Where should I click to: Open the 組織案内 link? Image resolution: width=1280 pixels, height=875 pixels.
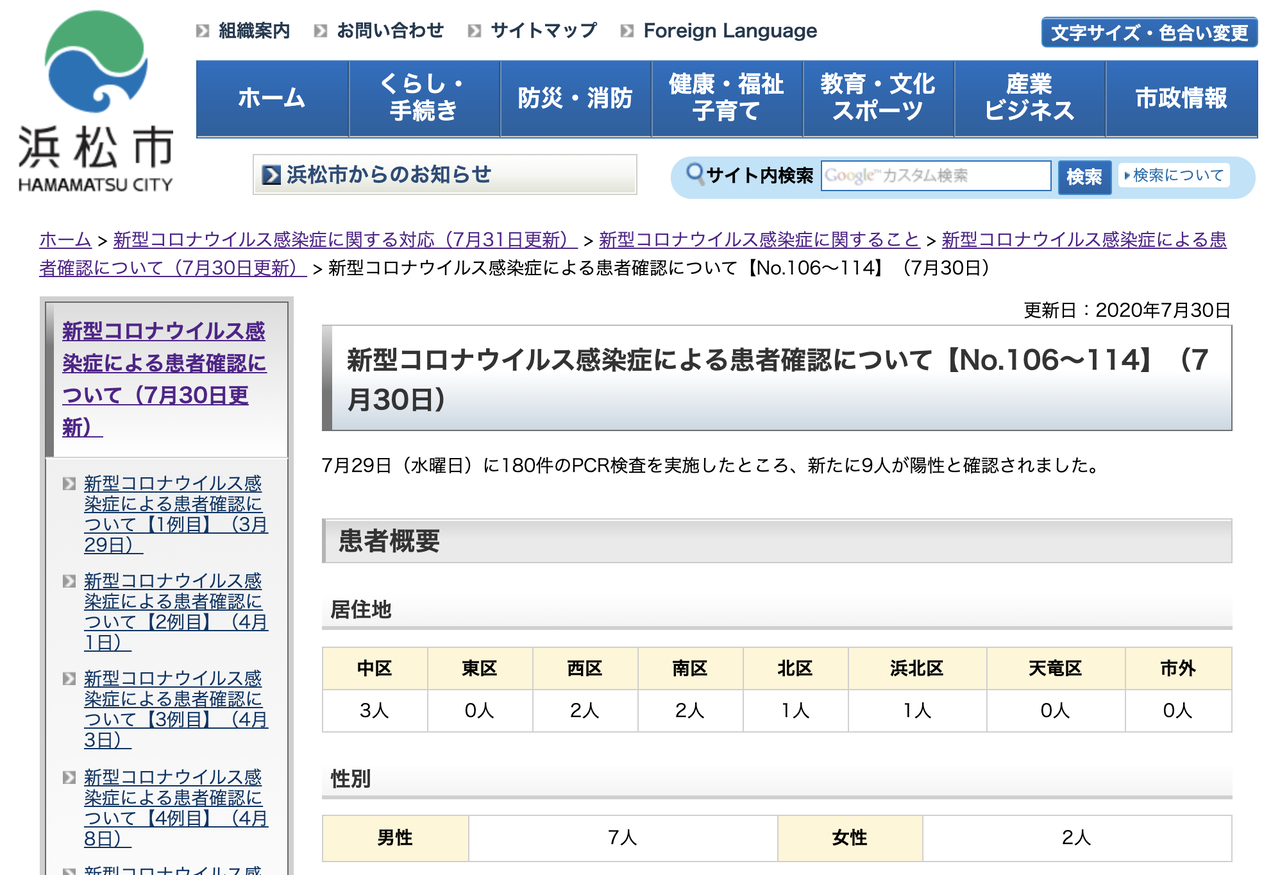(254, 31)
